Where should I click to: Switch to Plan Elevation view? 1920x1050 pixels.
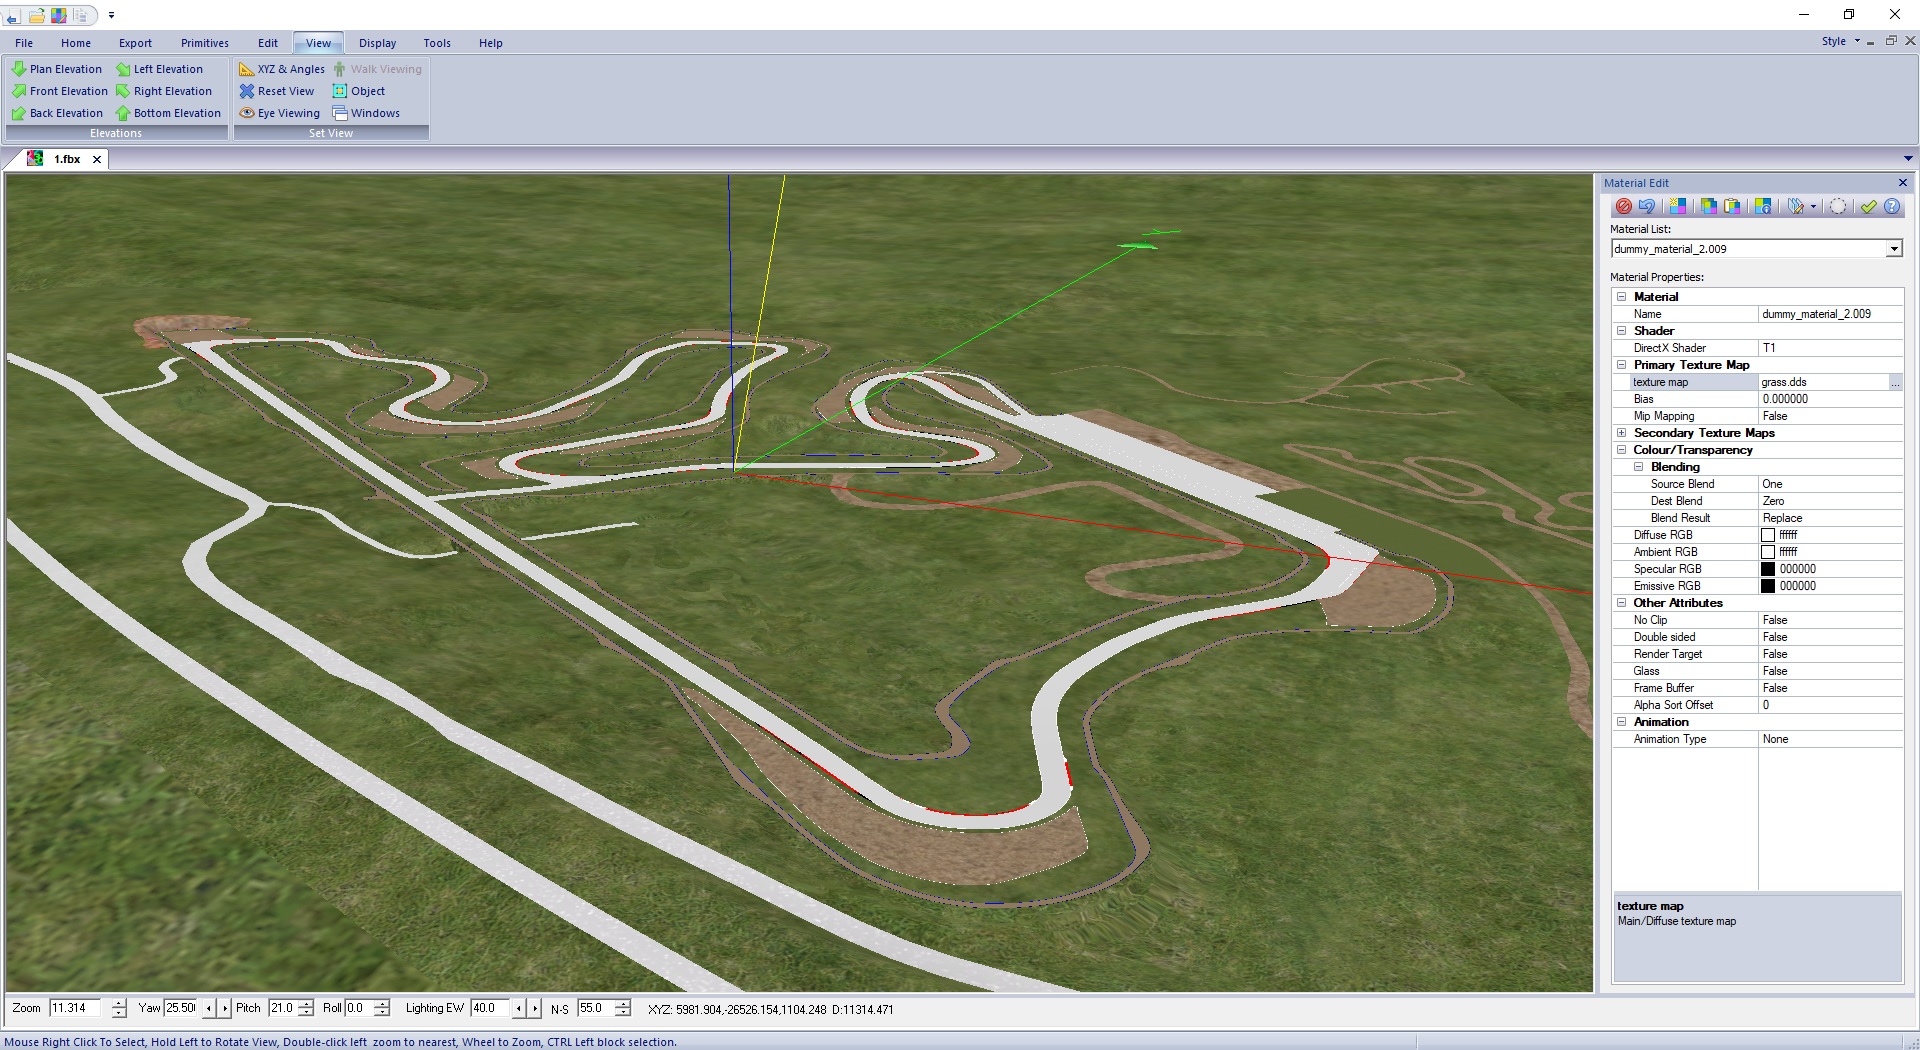click(x=57, y=69)
